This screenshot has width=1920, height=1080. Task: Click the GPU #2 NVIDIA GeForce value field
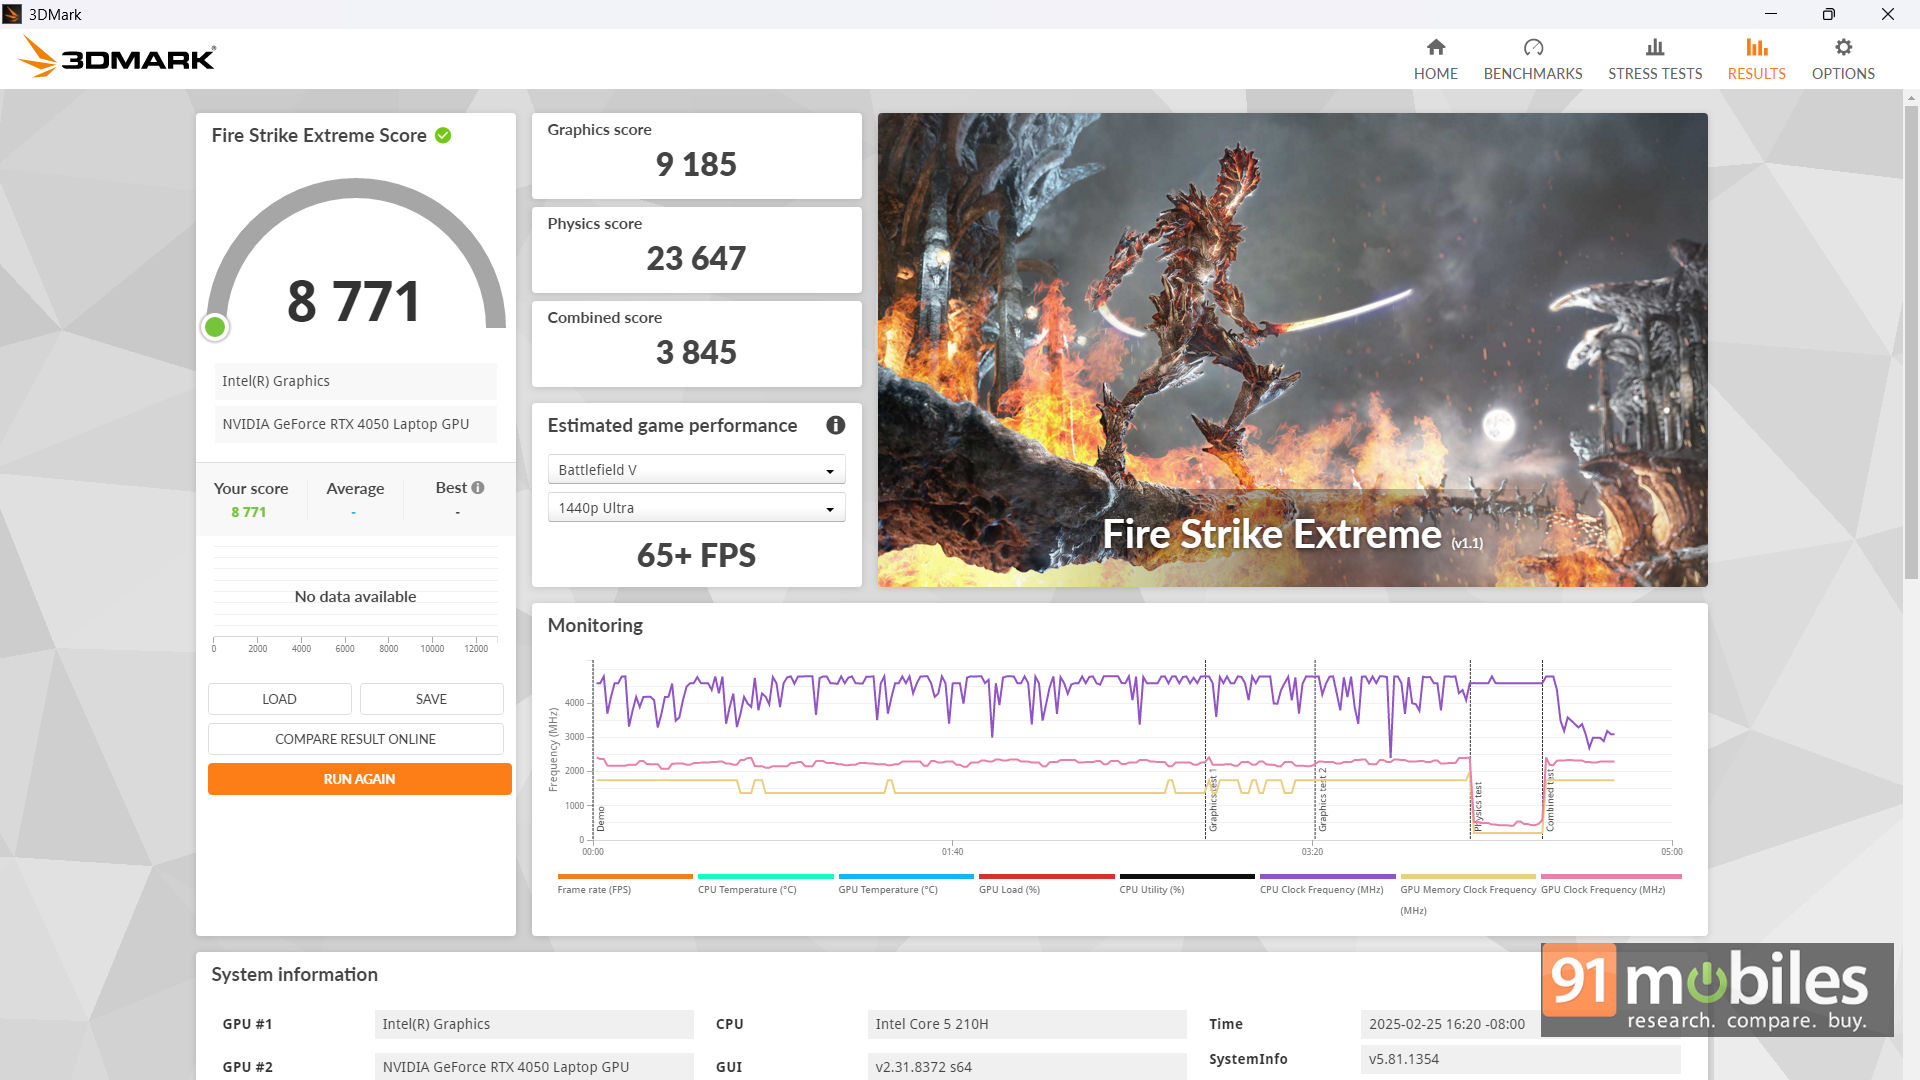534,1067
